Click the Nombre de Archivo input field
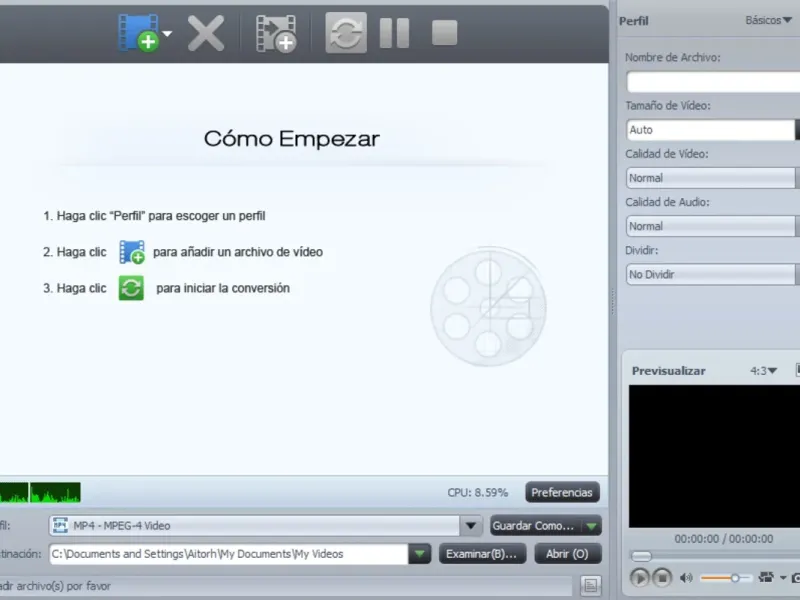 click(713, 82)
